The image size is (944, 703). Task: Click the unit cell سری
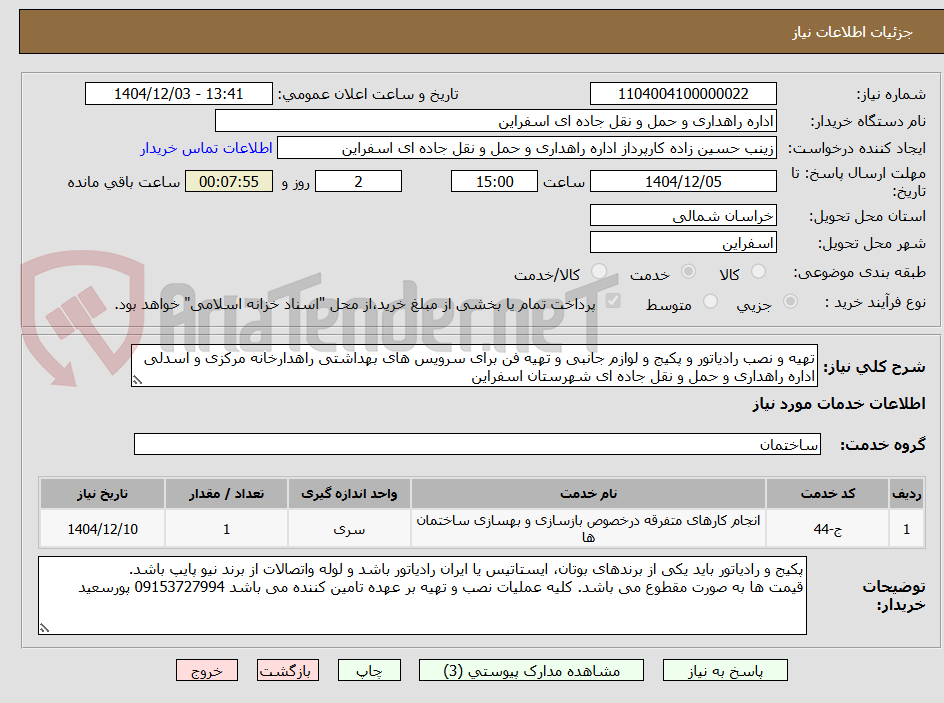[349, 528]
